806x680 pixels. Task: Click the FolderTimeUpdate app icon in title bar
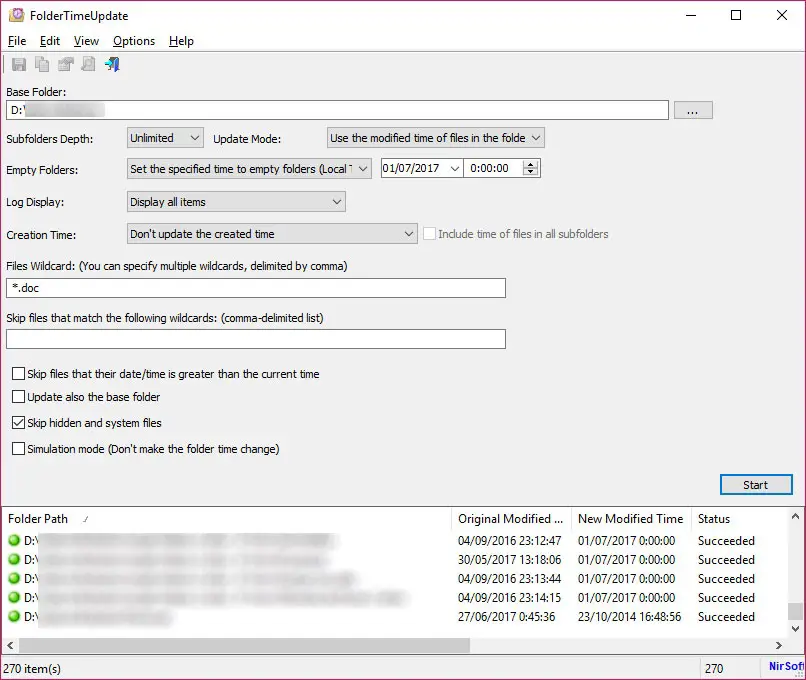click(x=16, y=15)
